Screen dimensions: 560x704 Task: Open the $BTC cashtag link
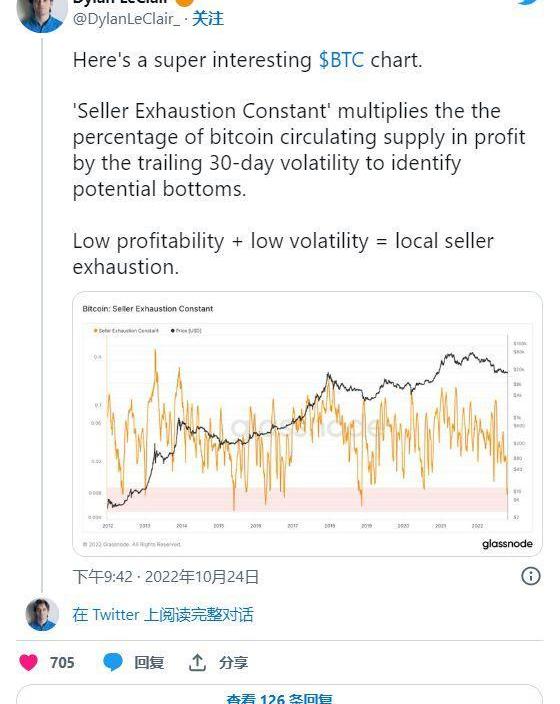[x=341, y=60]
